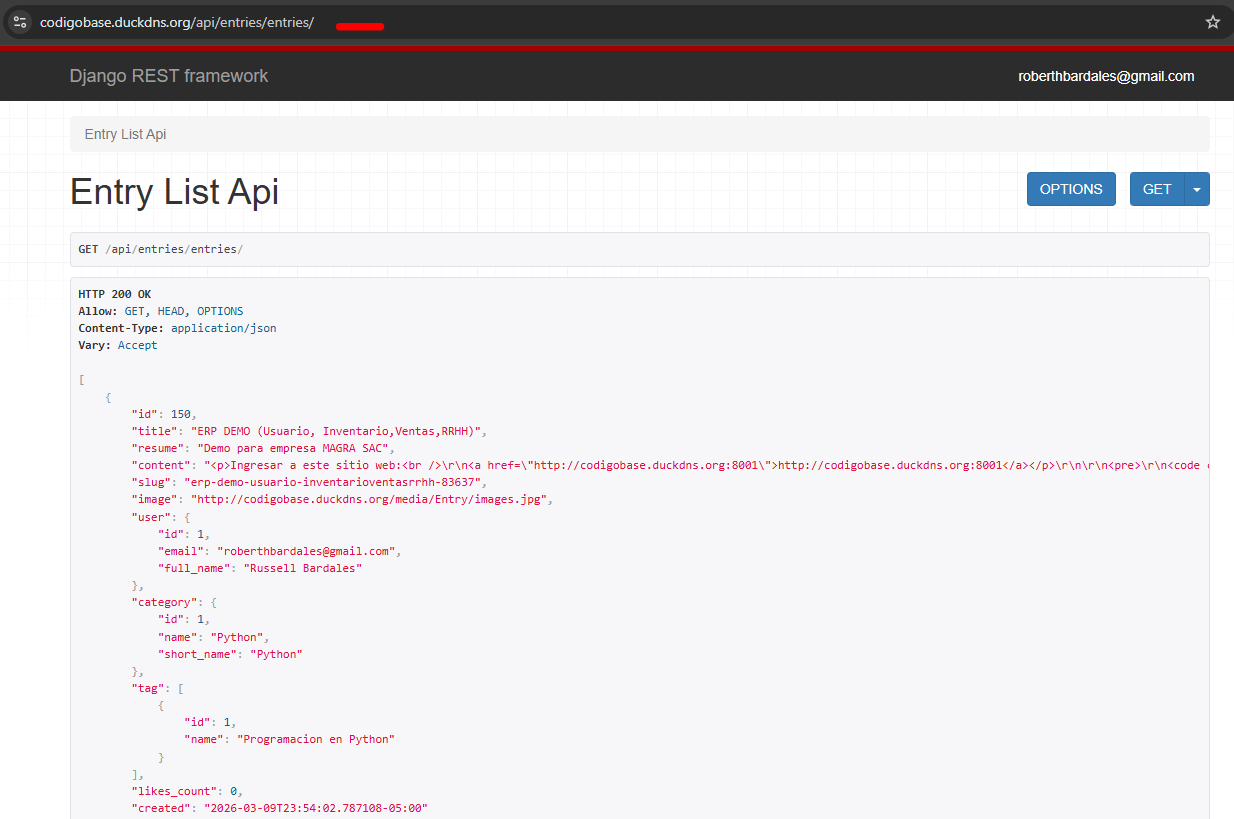Click the site information icon in address bar
Image resolution: width=1234 pixels, height=819 pixels.
tap(20, 22)
